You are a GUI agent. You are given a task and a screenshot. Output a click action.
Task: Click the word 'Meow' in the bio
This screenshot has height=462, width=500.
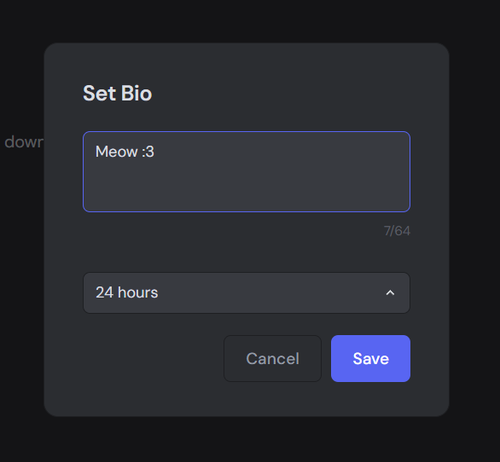[x=116, y=152]
